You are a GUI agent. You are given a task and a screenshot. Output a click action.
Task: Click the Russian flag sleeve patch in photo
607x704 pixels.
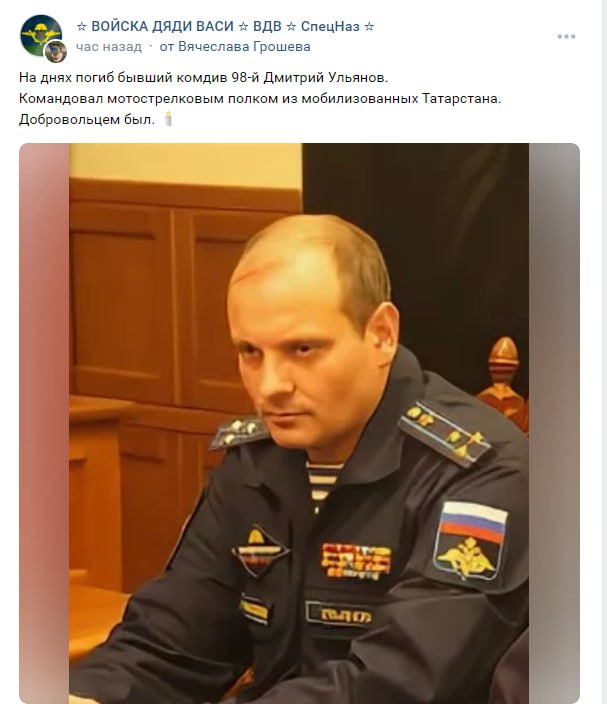coord(471,541)
